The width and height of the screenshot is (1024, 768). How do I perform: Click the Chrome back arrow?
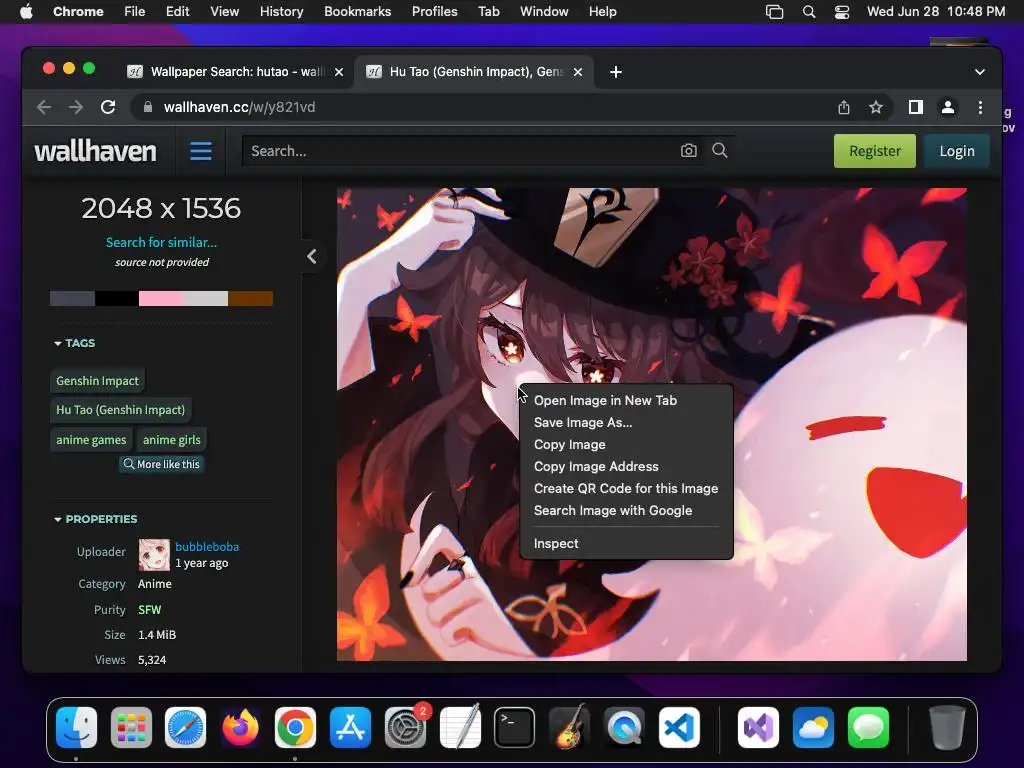[x=44, y=107]
